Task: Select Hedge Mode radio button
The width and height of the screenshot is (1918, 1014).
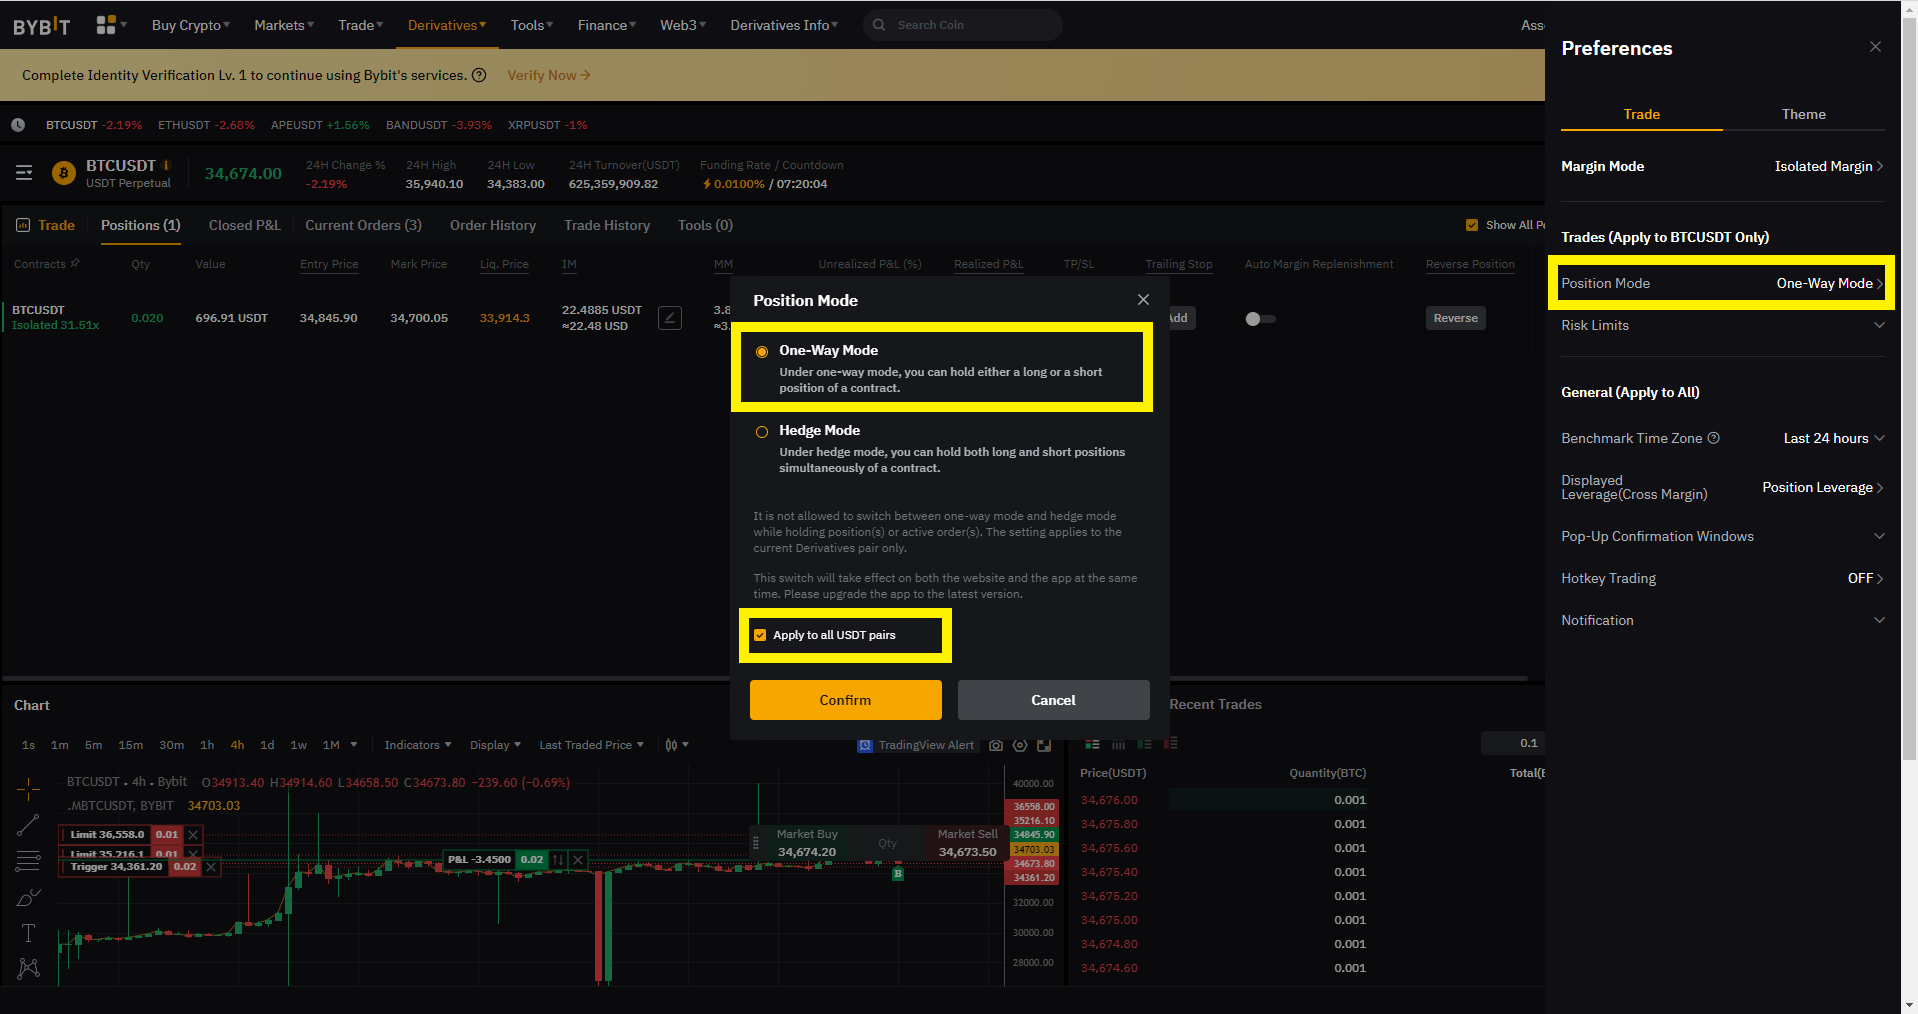Action: (x=762, y=432)
